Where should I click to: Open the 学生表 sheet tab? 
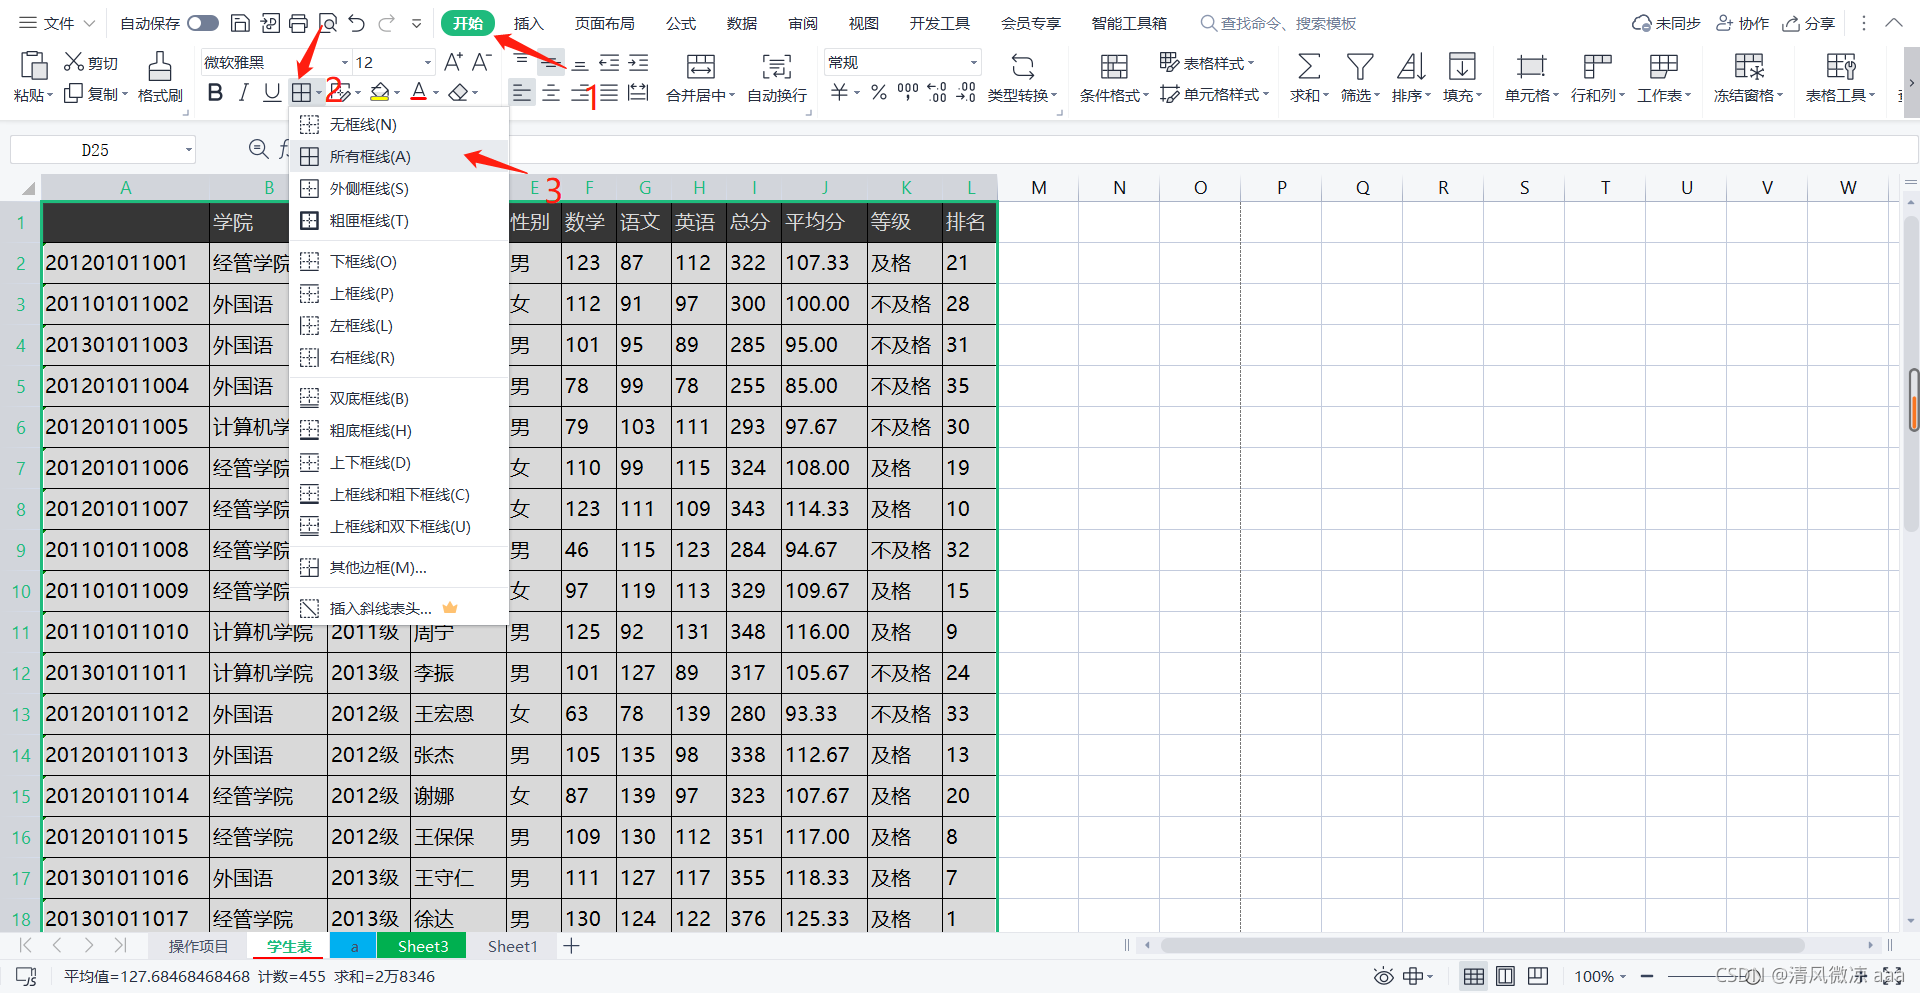(289, 946)
